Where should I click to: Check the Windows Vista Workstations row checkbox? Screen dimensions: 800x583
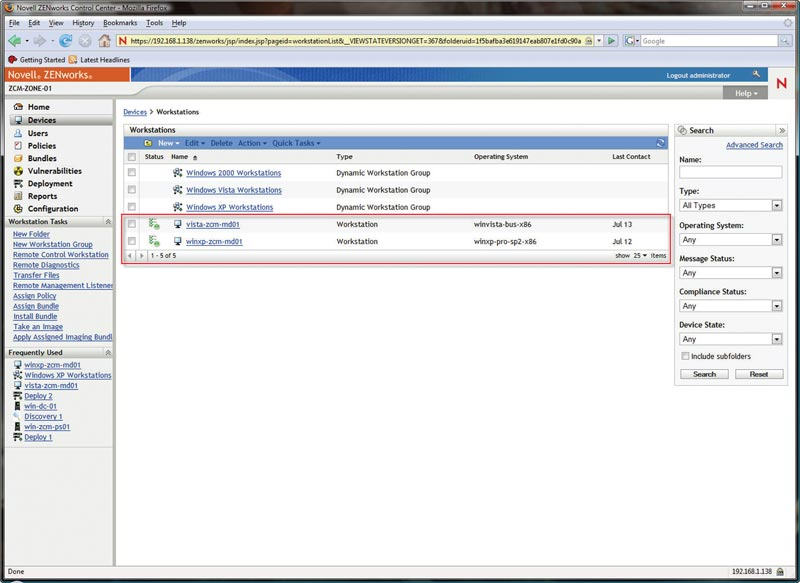coord(132,190)
